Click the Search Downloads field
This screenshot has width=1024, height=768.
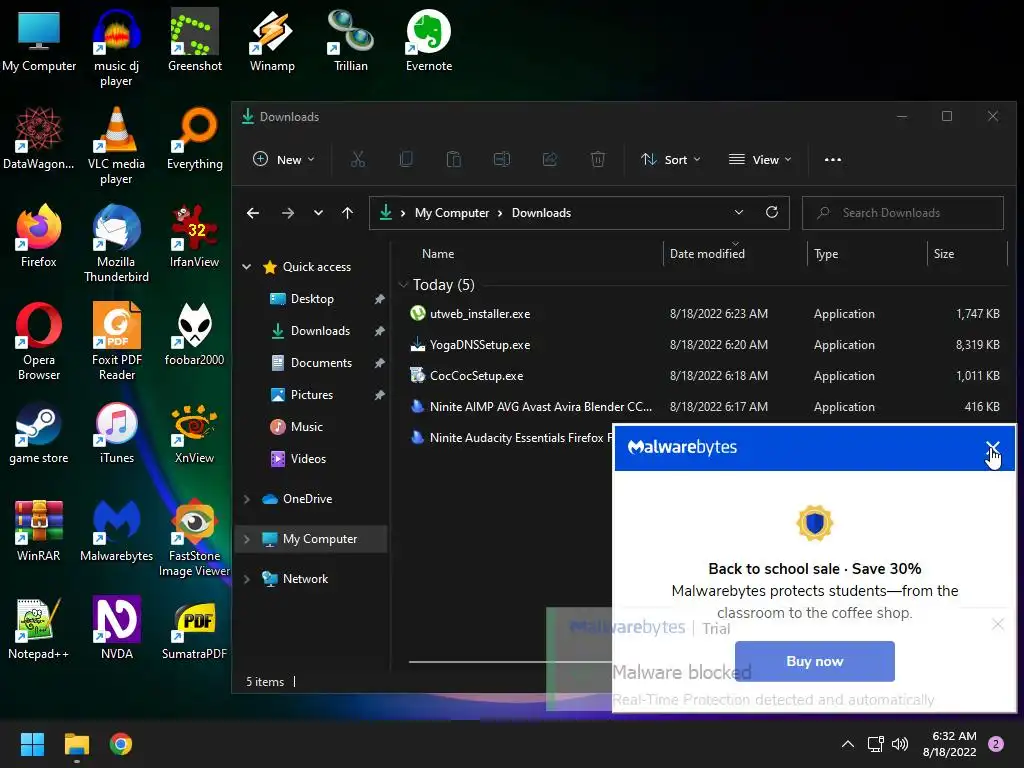coord(903,213)
